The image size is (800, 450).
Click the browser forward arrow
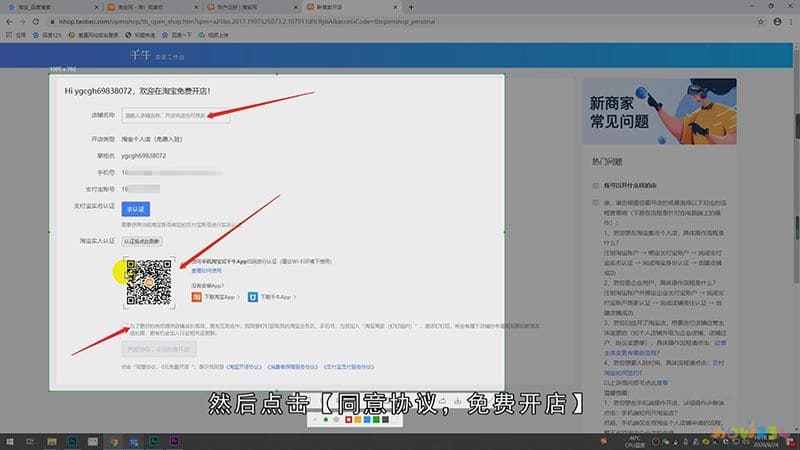[22, 21]
